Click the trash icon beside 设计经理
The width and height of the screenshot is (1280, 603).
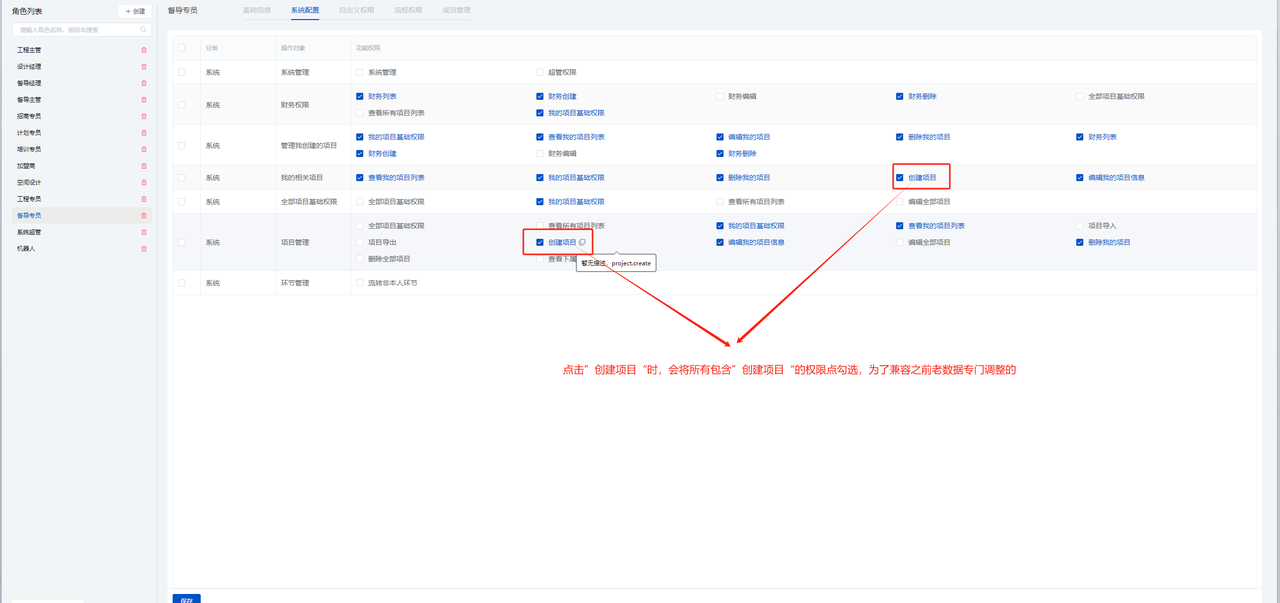click(144, 66)
